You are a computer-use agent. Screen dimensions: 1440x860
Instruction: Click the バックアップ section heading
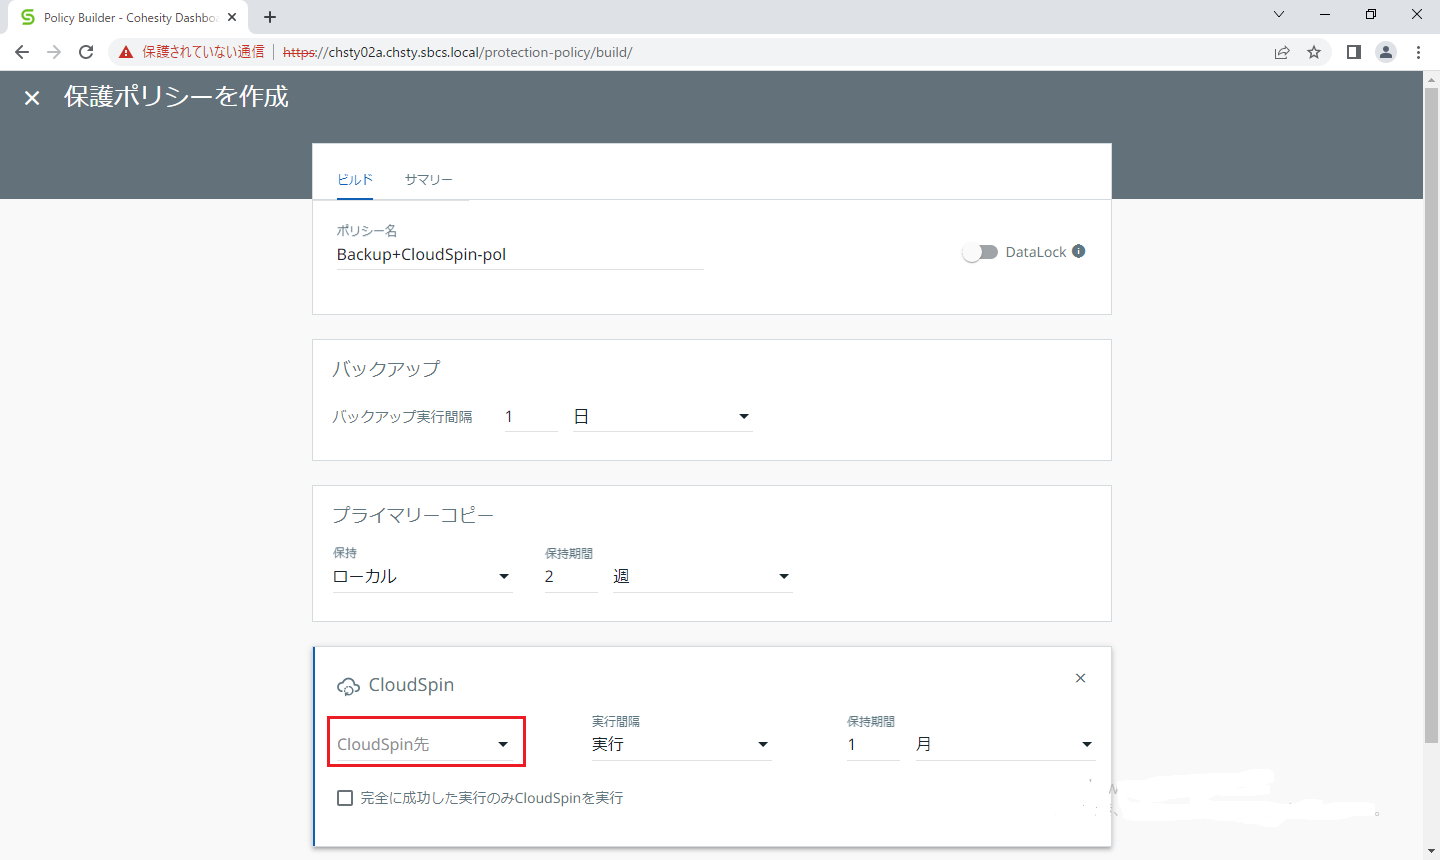386,369
